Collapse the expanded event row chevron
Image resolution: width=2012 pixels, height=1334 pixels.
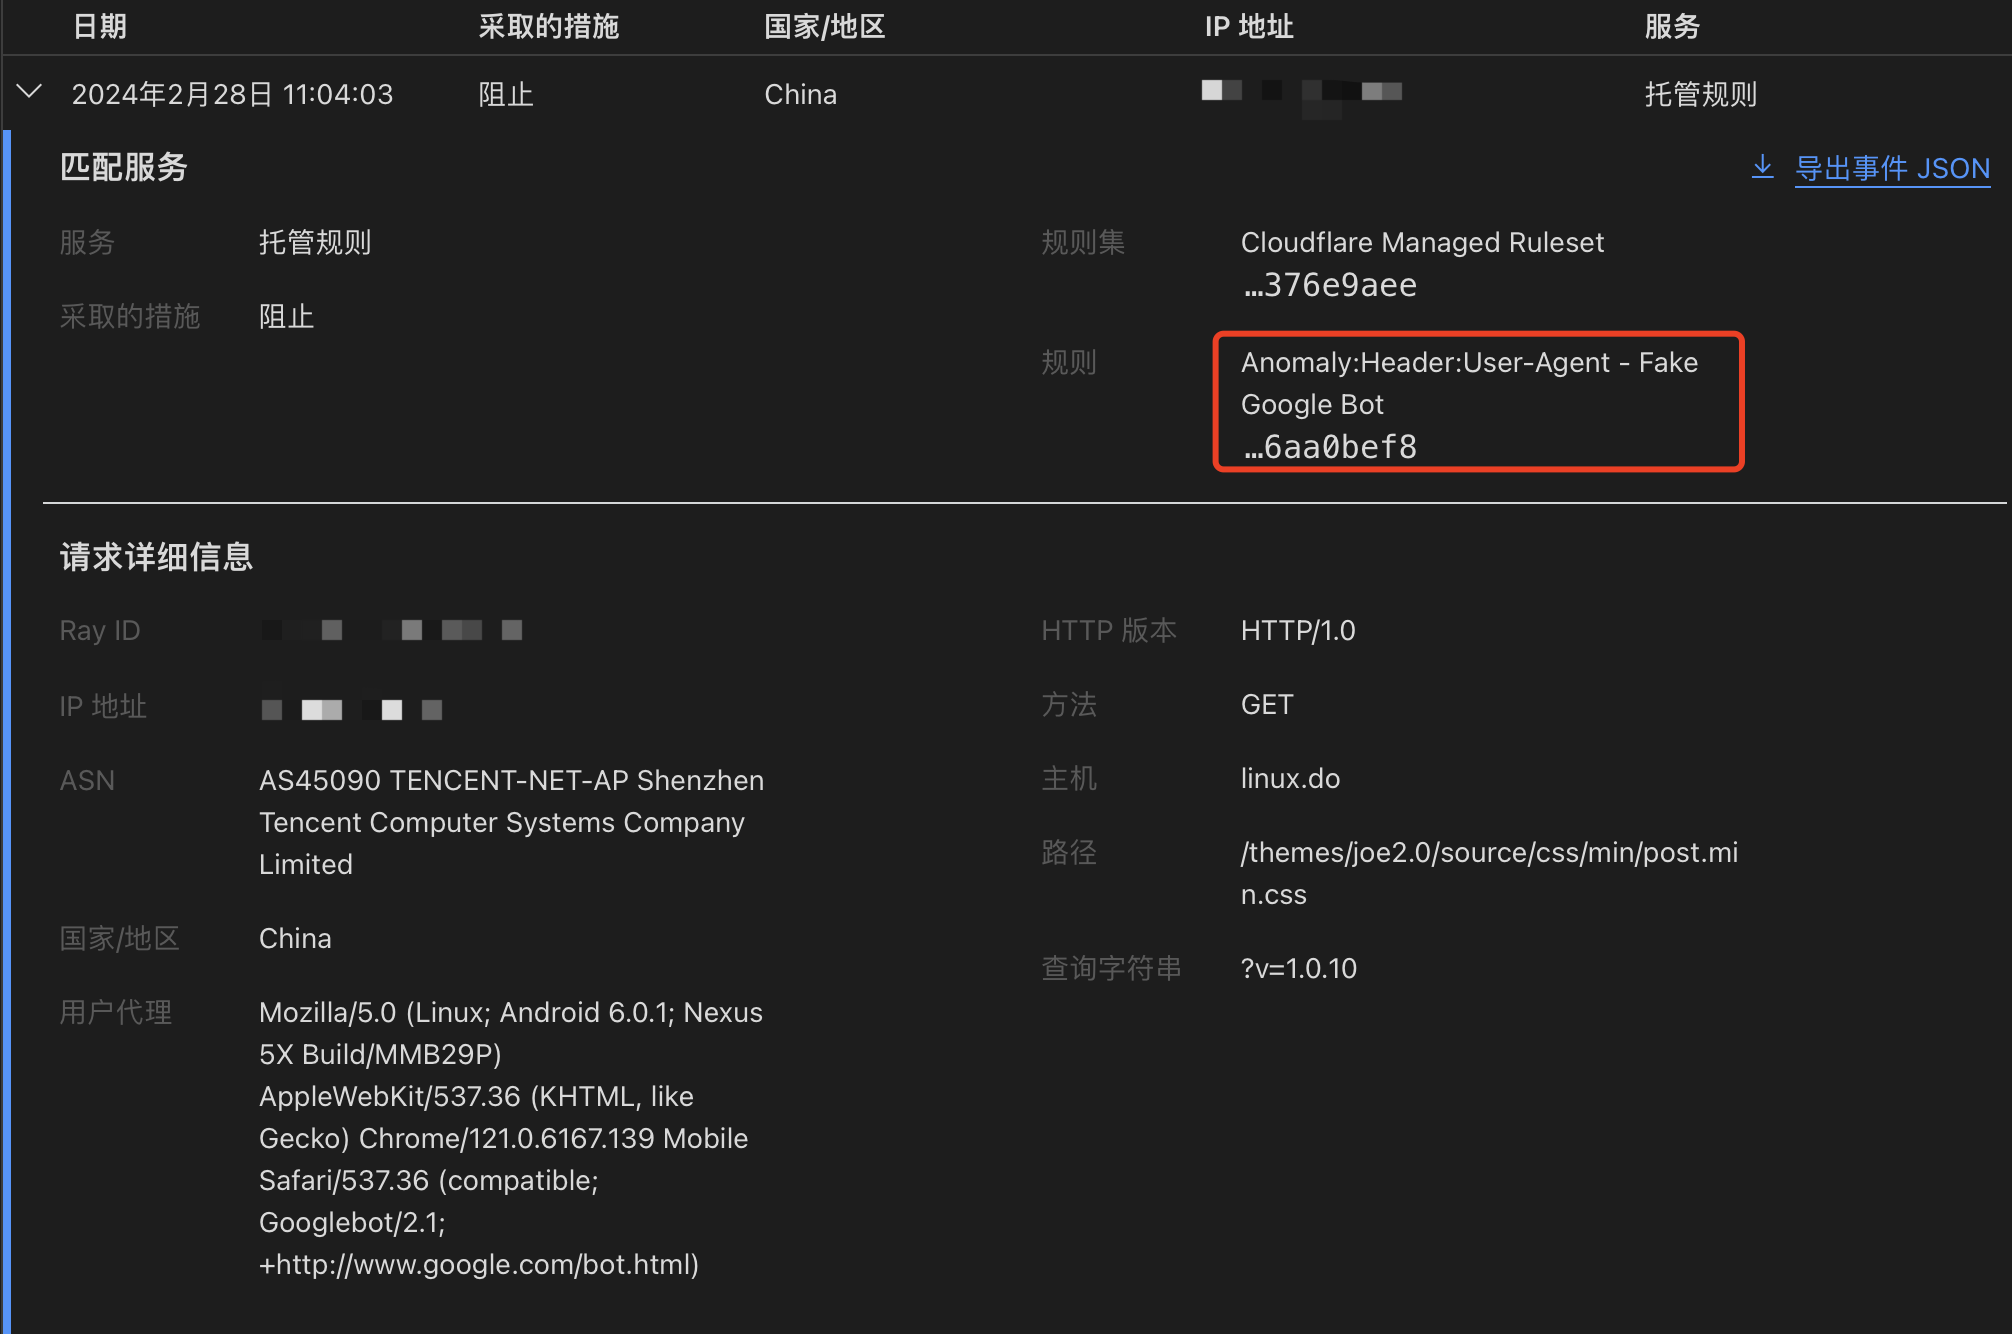tap(30, 93)
